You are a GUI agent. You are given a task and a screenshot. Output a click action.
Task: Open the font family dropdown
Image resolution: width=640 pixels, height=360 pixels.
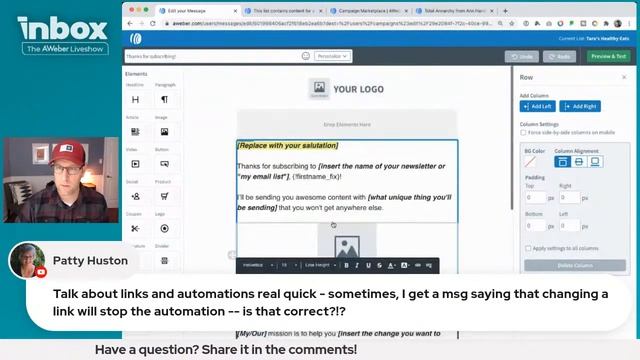click(258, 265)
